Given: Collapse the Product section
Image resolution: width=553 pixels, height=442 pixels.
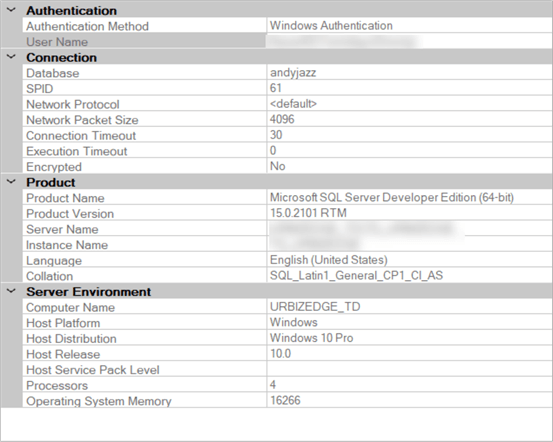Looking at the screenshot, I should [x=12, y=182].
